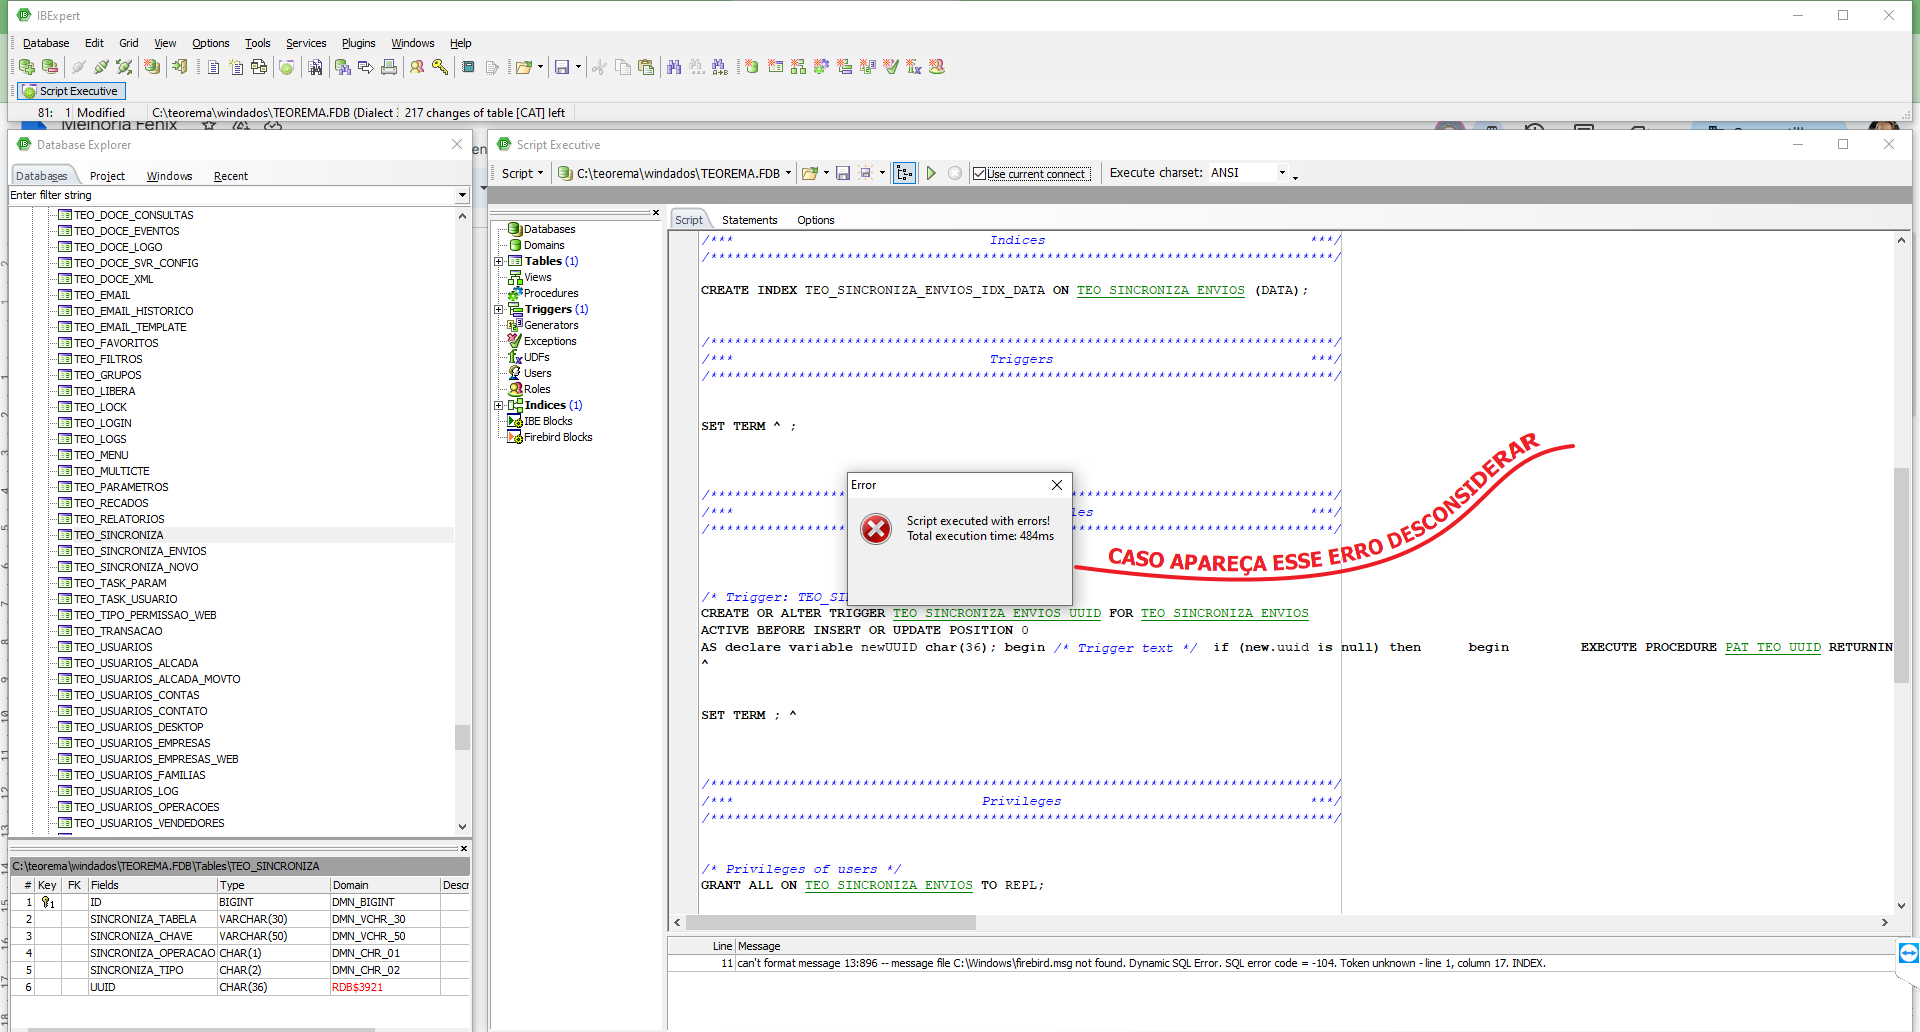
Task: Select the Firebird Blocks tree node
Action: [x=558, y=437]
